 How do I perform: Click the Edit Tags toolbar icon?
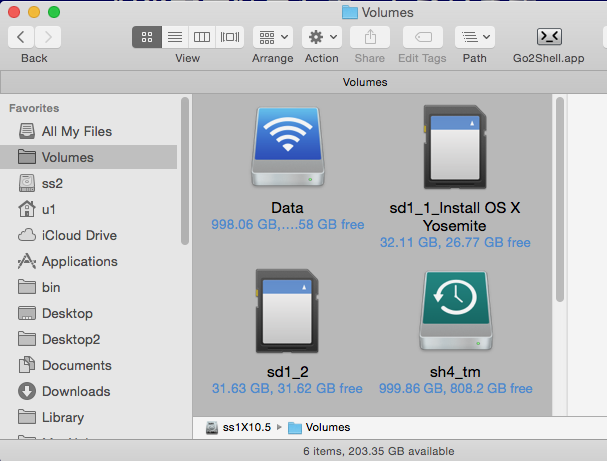[x=422, y=37]
